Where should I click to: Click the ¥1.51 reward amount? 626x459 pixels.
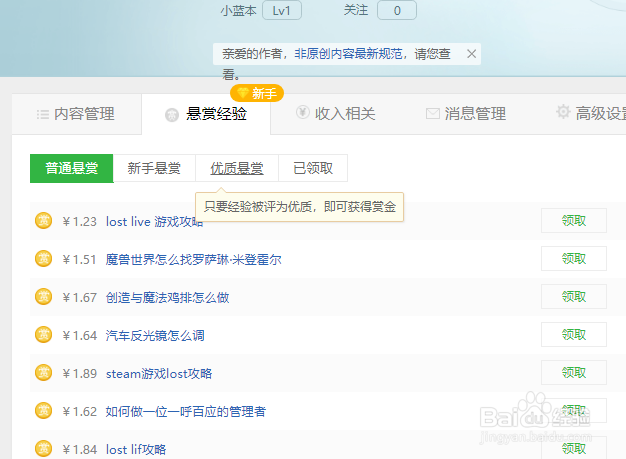pyautogui.click(x=79, y=260)
